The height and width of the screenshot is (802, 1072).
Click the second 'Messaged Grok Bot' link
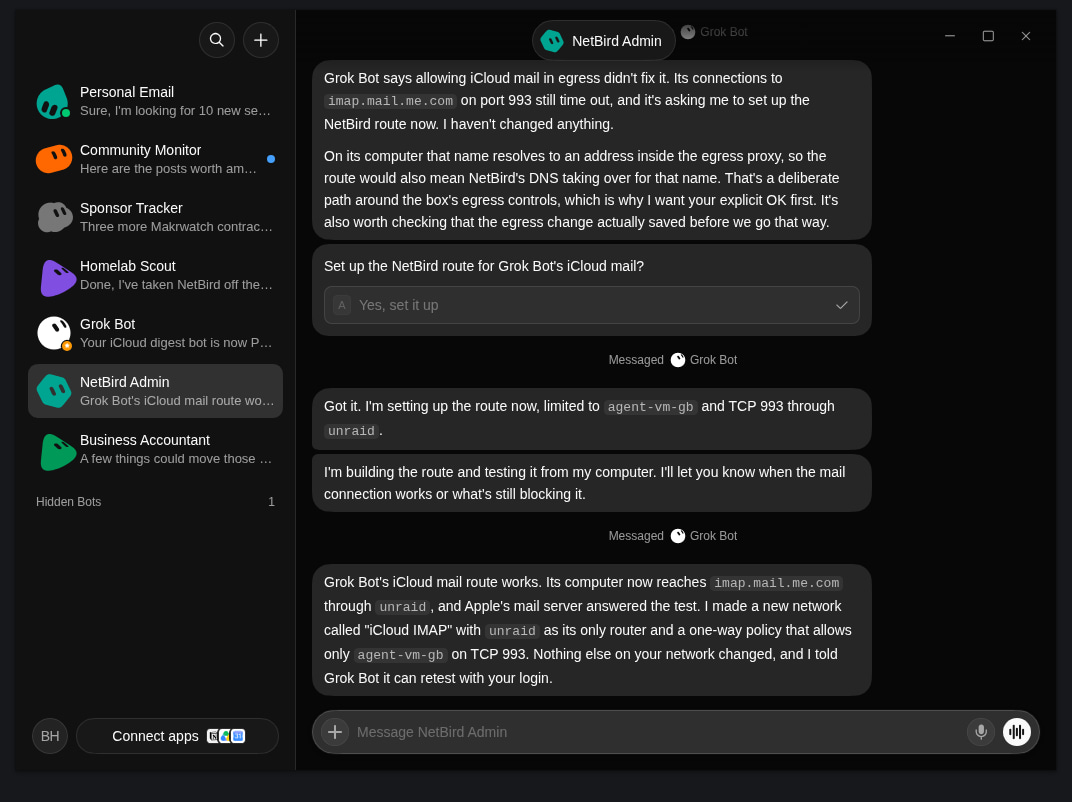click(x=673, y=536)
